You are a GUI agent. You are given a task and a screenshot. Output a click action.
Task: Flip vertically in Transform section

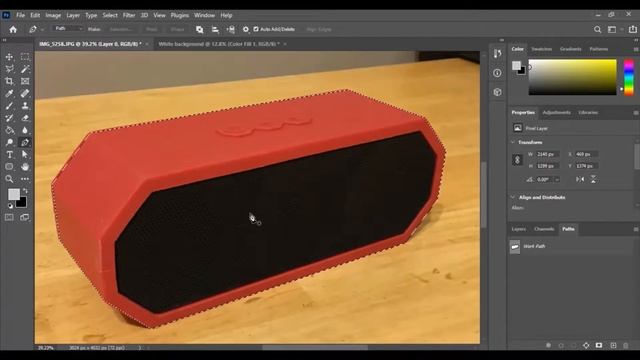coord(593,179)
